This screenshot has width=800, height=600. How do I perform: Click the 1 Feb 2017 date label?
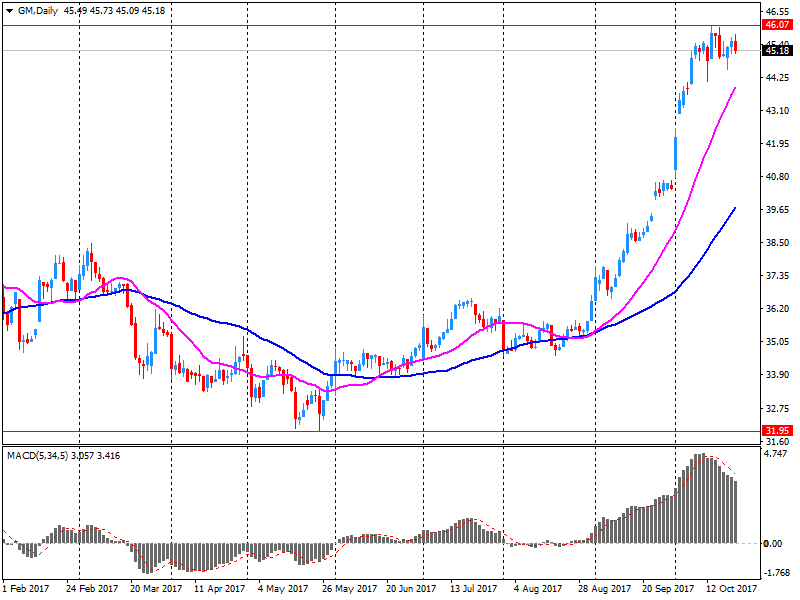tap(26, 589)
